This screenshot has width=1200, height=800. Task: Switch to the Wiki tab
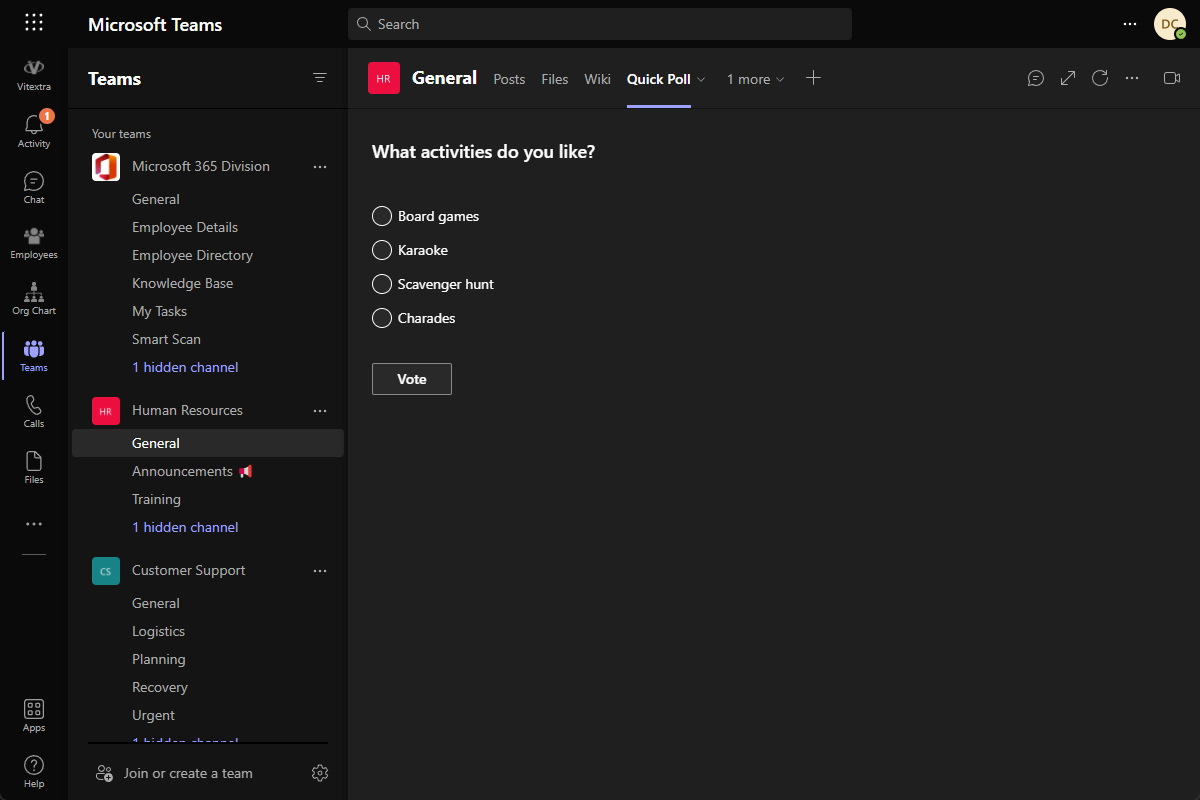click(598, 79)
